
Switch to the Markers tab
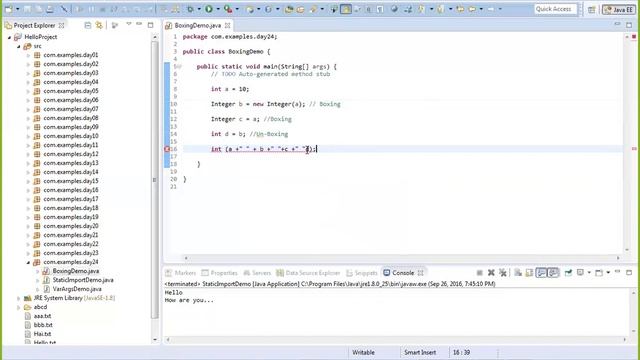click(181, 273)
